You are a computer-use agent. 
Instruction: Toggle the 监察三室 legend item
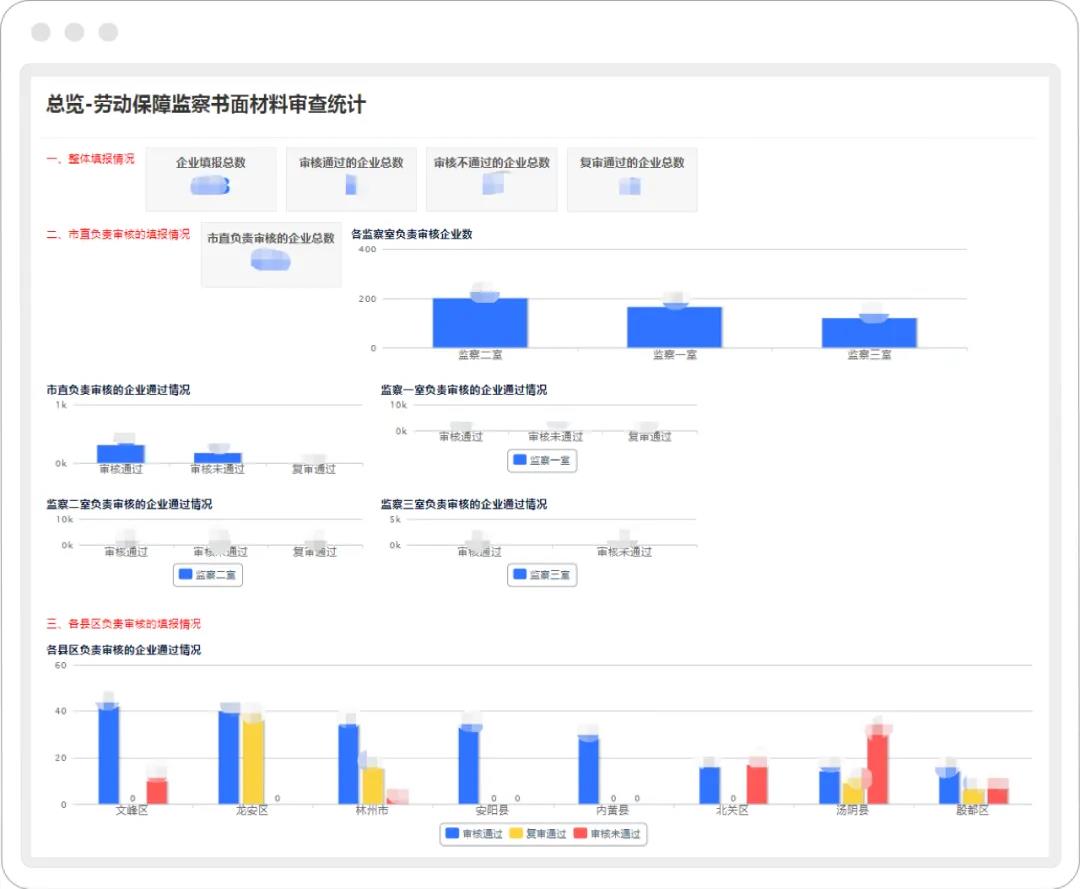[x=542, y=575]
